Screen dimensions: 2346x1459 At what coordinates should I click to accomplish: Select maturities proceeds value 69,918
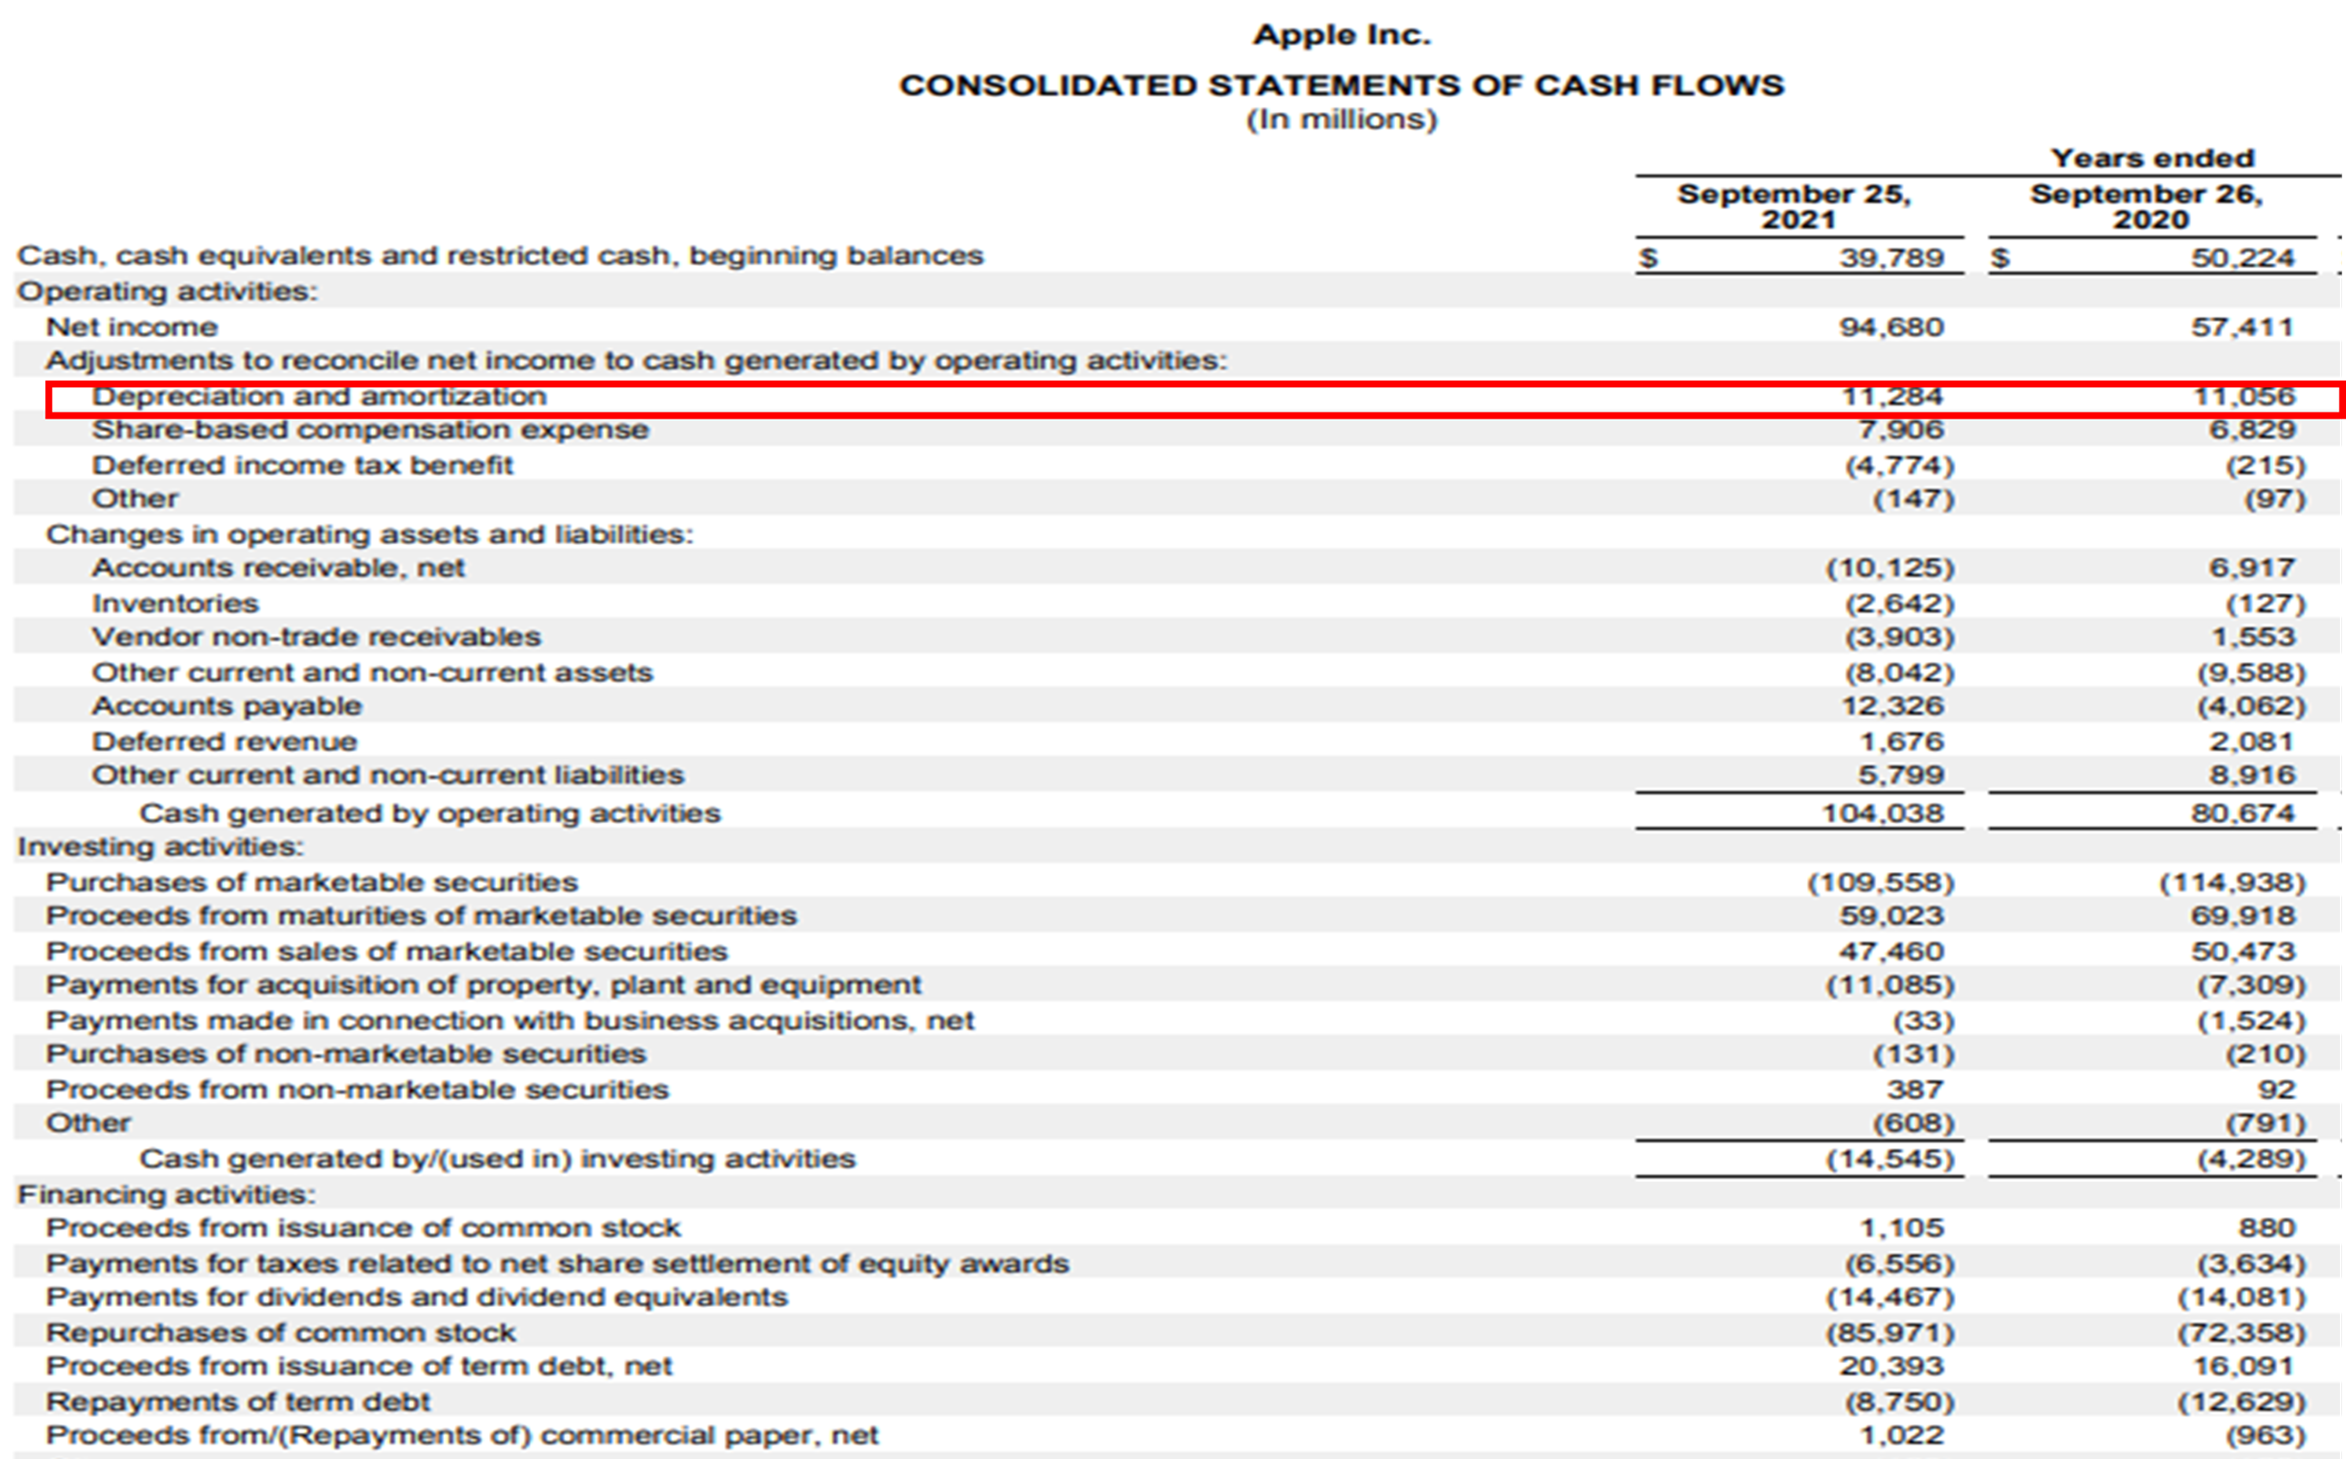(2243, 916)
